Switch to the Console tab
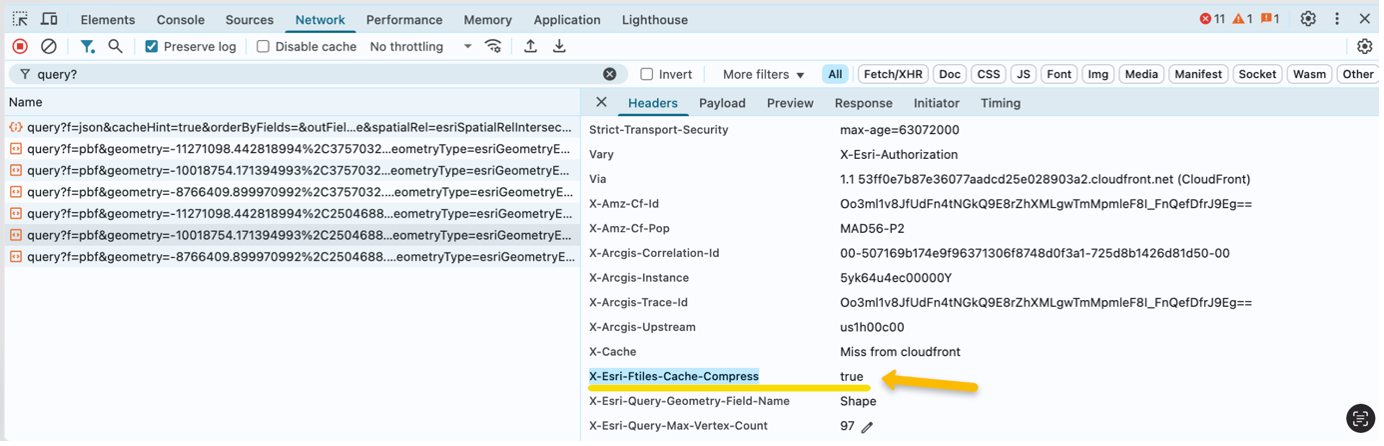The height and width of the screenshot is (446, 1384). [x=180, y=20]
